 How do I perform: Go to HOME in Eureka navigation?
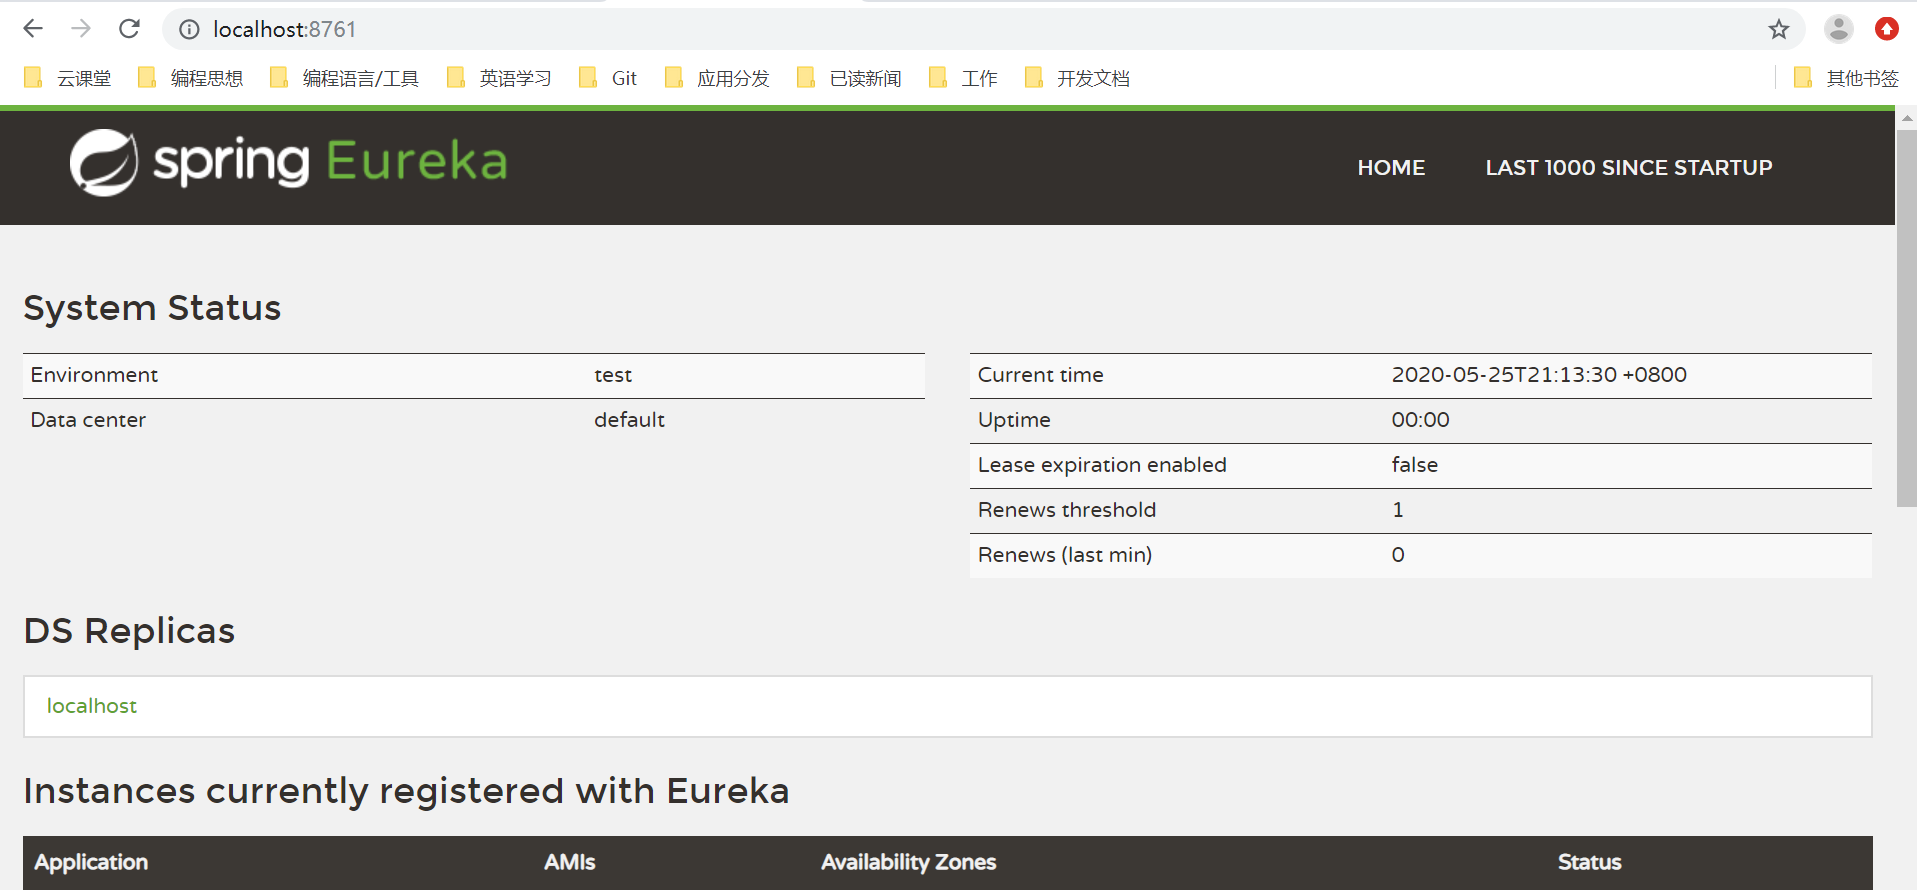[1391, 168]
